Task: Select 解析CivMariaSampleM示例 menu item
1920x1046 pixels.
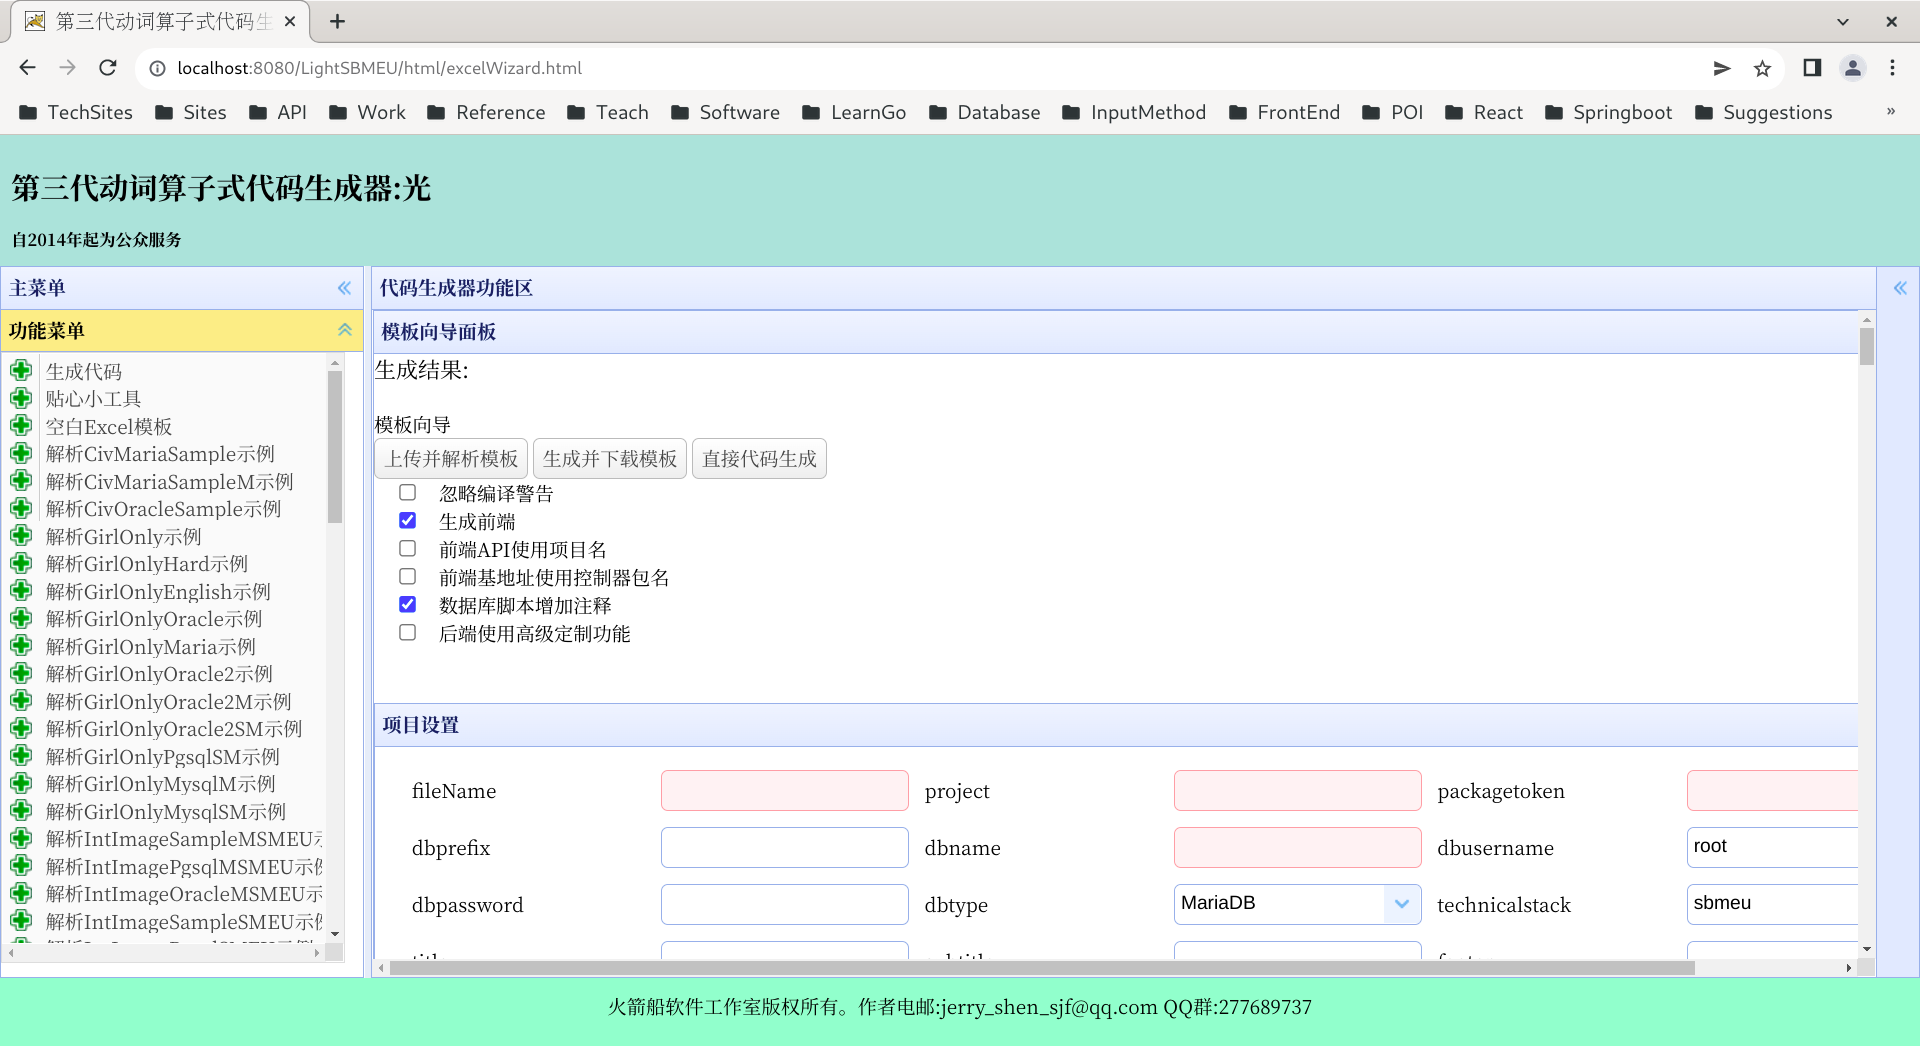Action: (x=170, y=482)
